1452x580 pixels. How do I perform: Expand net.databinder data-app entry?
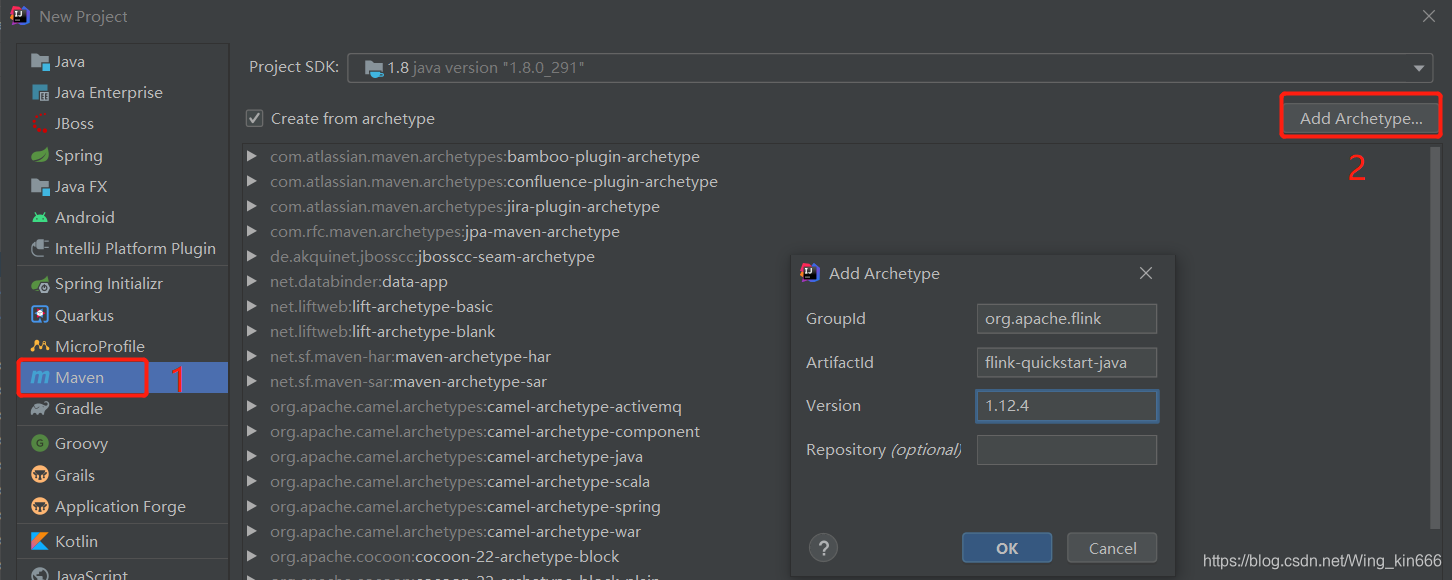coord(252,282)
